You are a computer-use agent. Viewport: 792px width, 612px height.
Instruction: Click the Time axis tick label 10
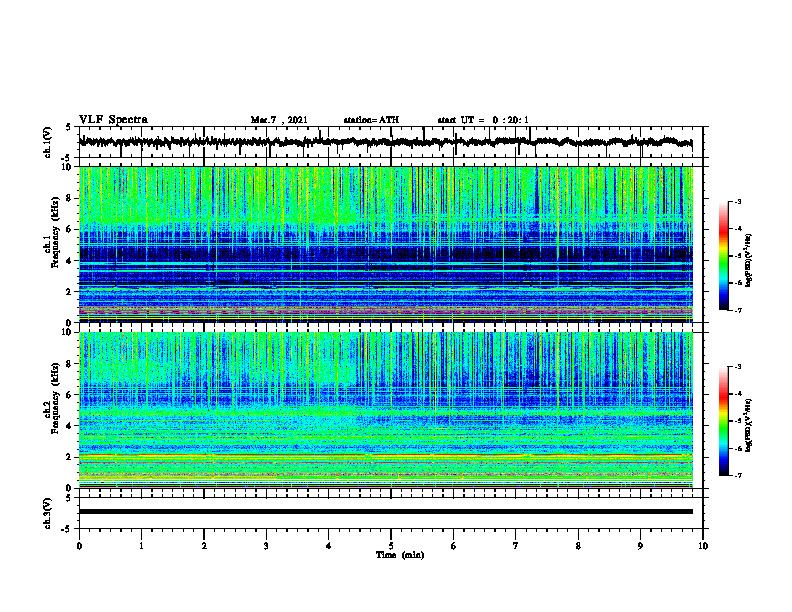click(x=703, y=546)
